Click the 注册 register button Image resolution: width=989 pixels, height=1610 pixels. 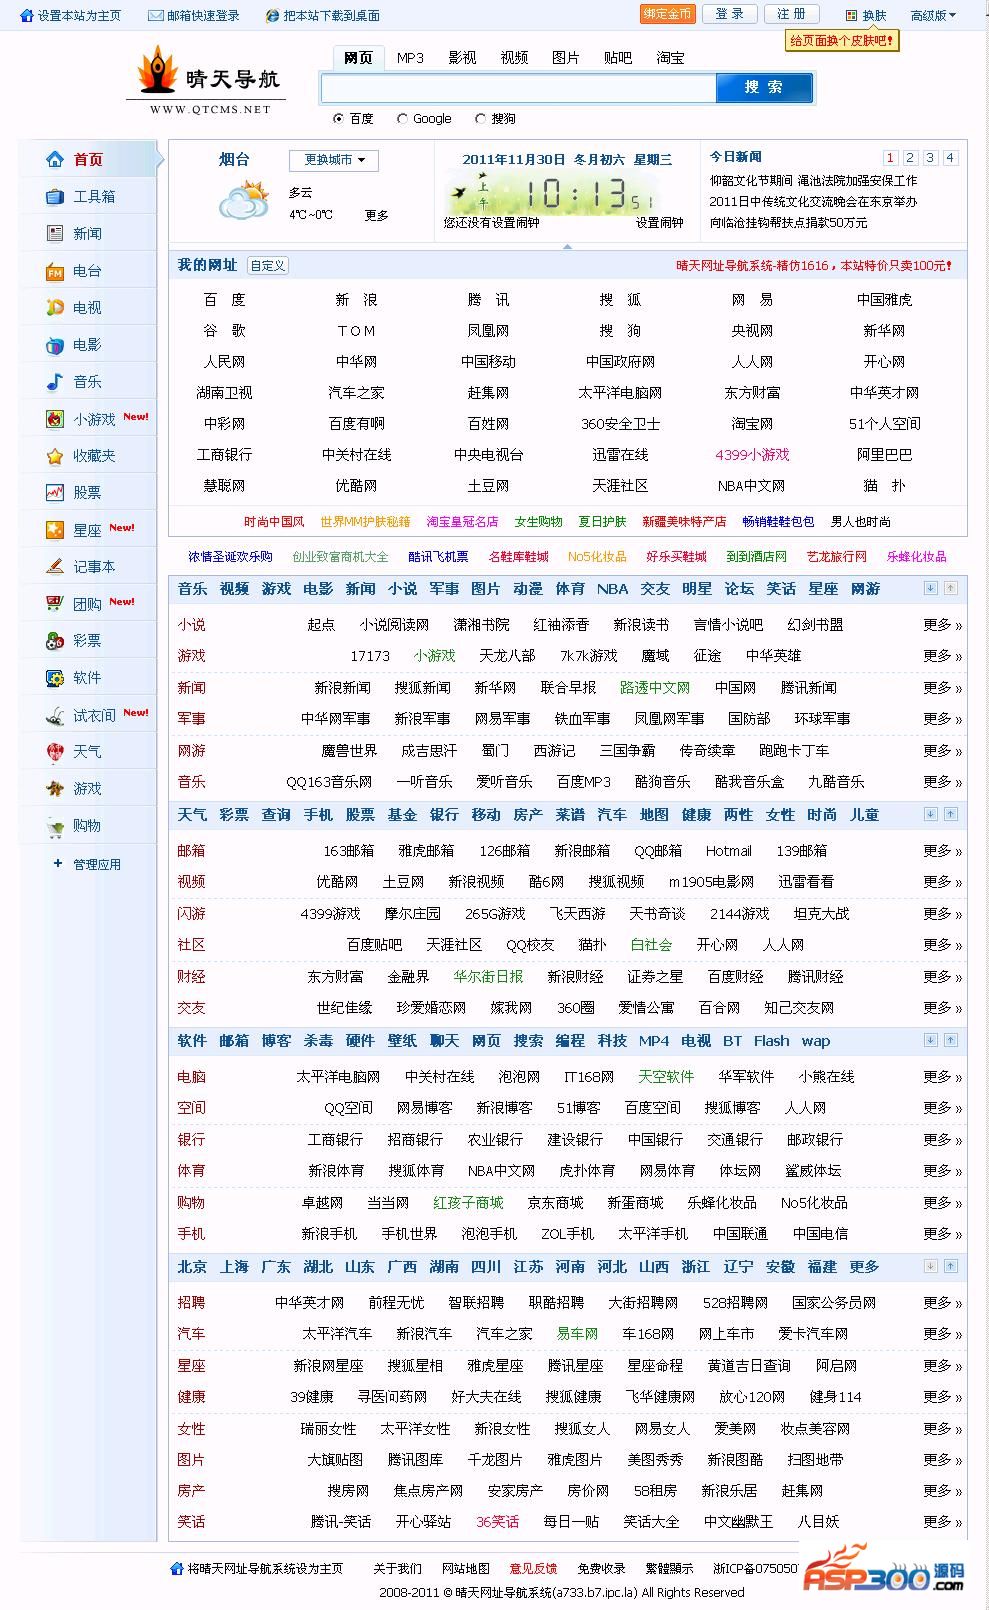[x=791, y=14]
